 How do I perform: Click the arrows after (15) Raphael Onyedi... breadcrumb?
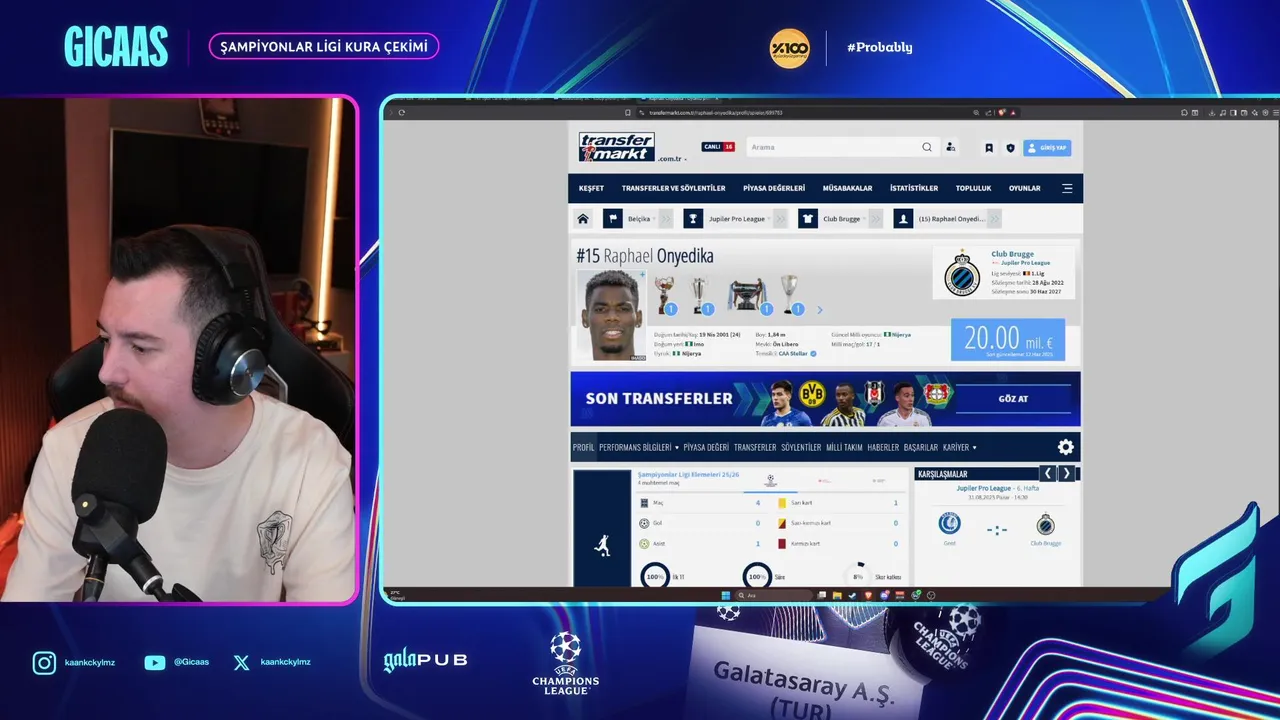point(994,219)
